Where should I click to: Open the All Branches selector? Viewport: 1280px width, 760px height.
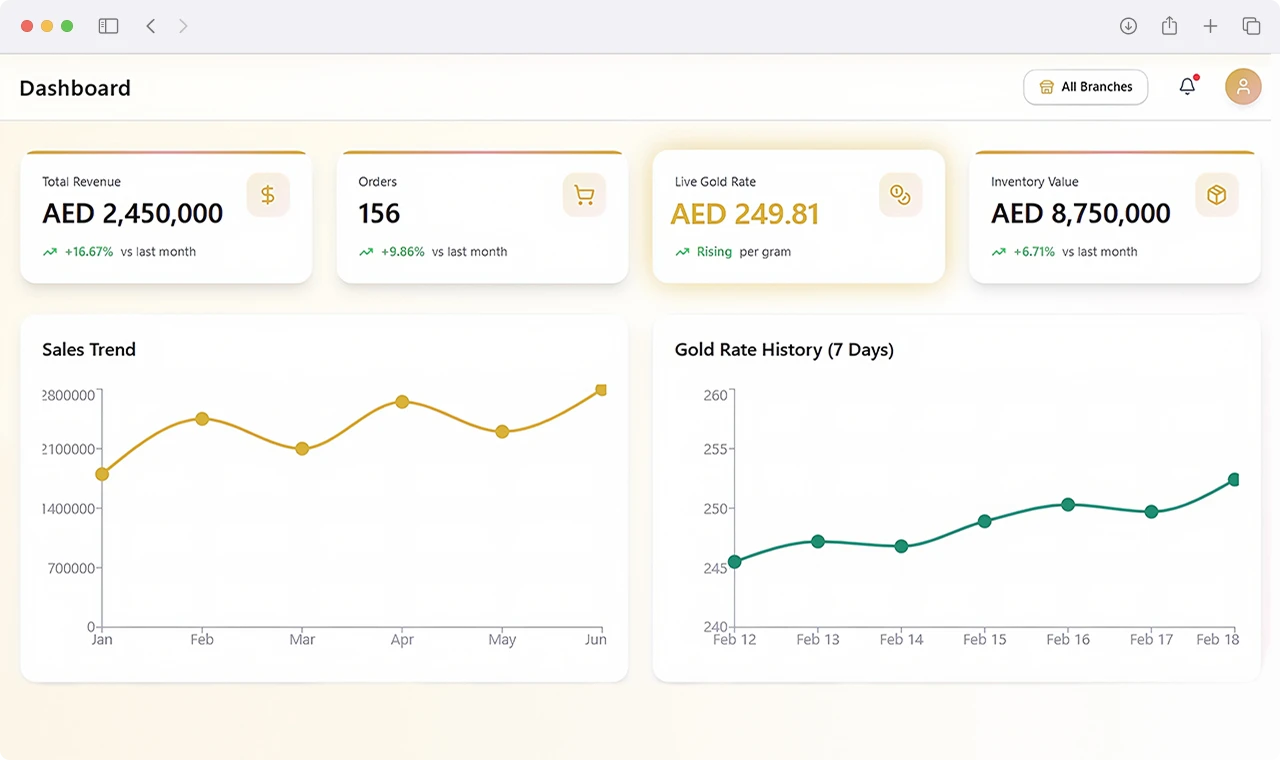coord(1085,87)
